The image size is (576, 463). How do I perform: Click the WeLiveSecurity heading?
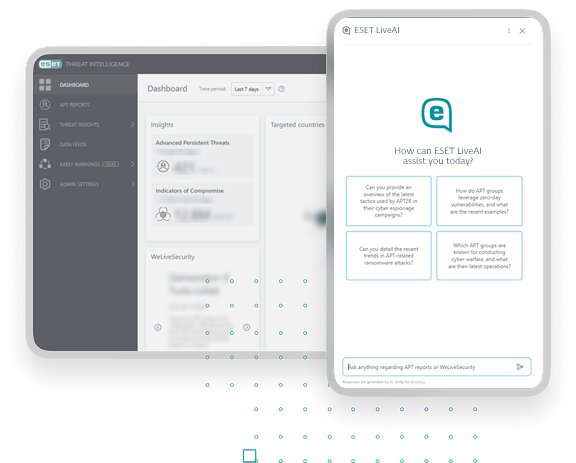pos(173,256)
